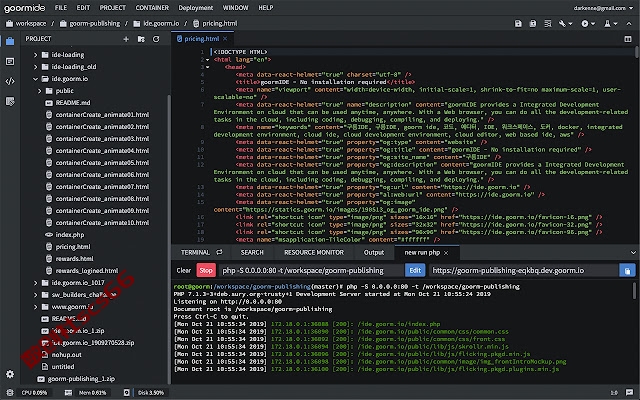Open the settings gear in sidebar
Image resolution: width=640 pixels, height=400 pixels.
coord(10,374)
